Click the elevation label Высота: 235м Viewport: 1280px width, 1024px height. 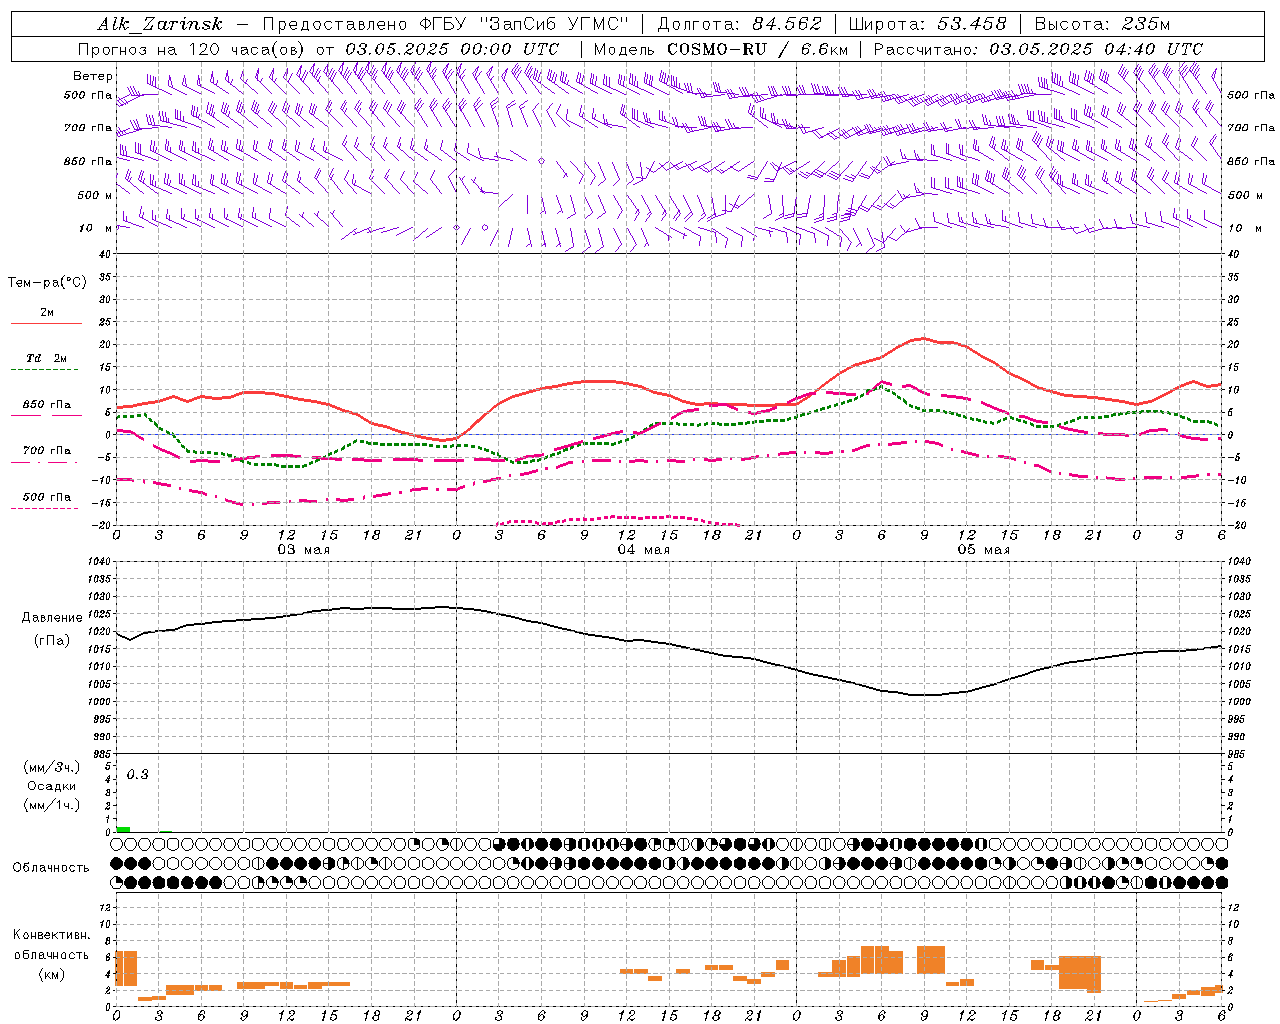click(1102, 24)
